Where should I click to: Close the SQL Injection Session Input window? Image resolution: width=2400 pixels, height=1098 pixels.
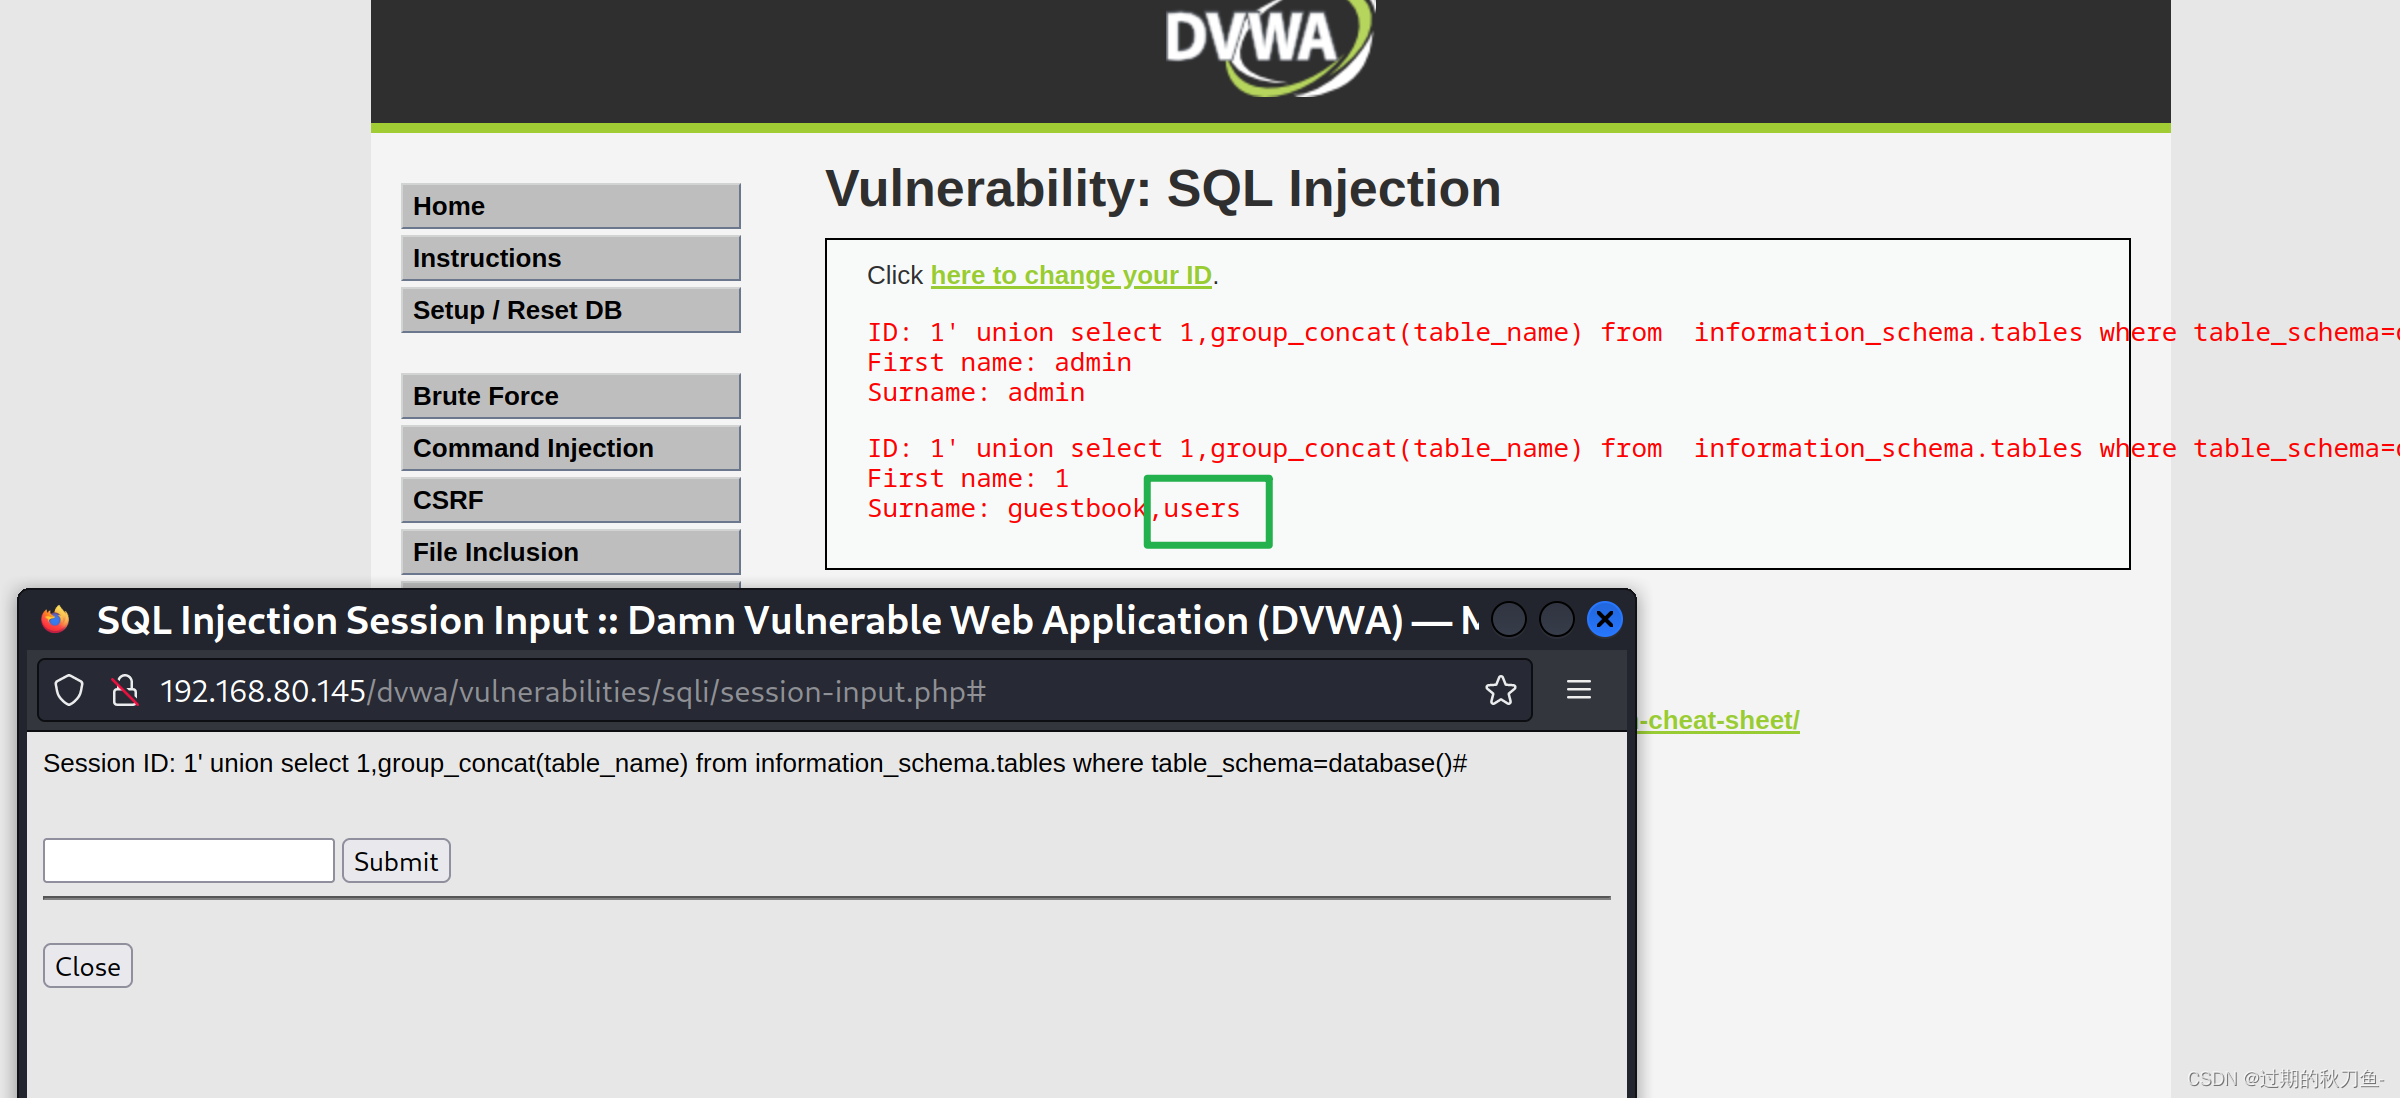click(1605, 620)
